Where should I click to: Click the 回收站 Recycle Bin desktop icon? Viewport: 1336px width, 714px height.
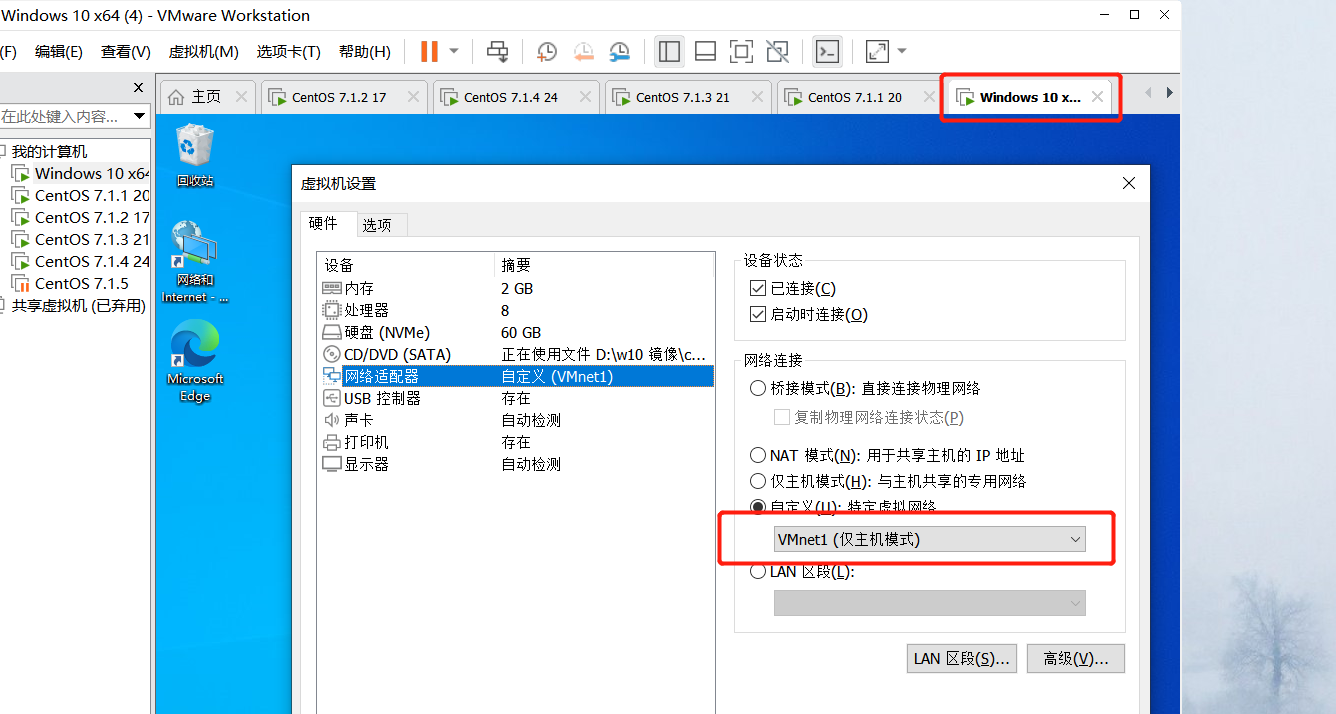click(x=195, y=155)
